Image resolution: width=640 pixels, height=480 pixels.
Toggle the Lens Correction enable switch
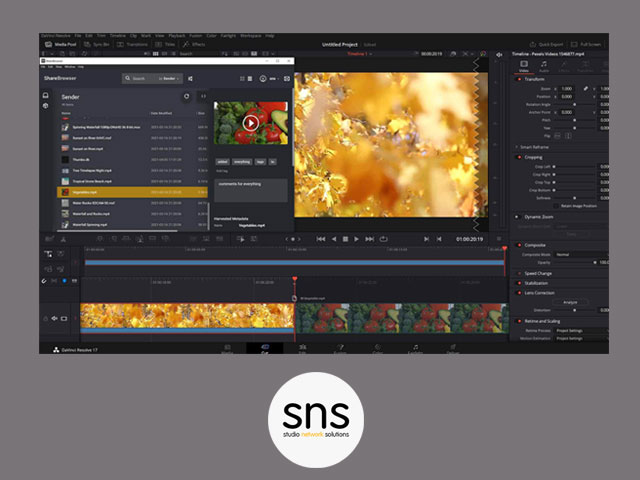519,293
